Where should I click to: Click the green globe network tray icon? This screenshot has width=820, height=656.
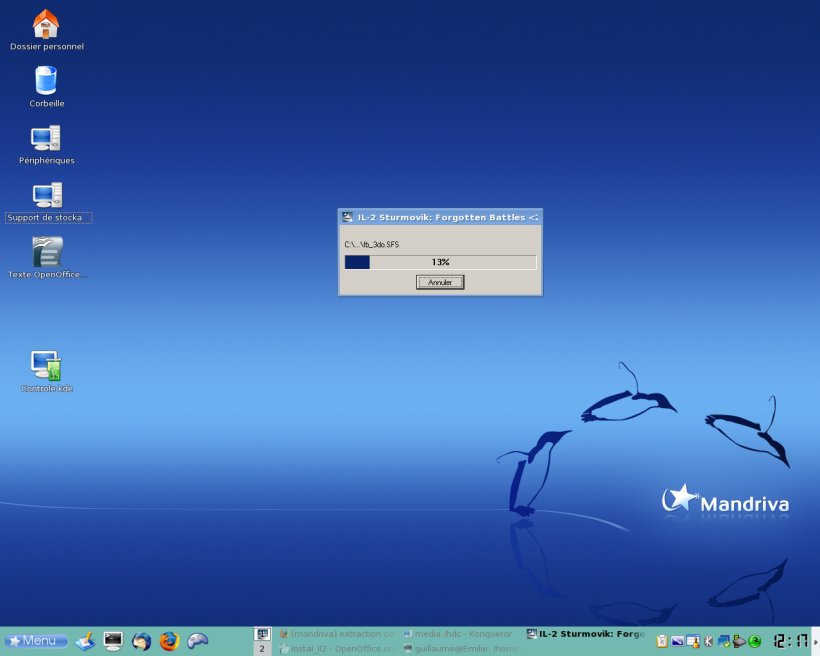pos(755,641)
